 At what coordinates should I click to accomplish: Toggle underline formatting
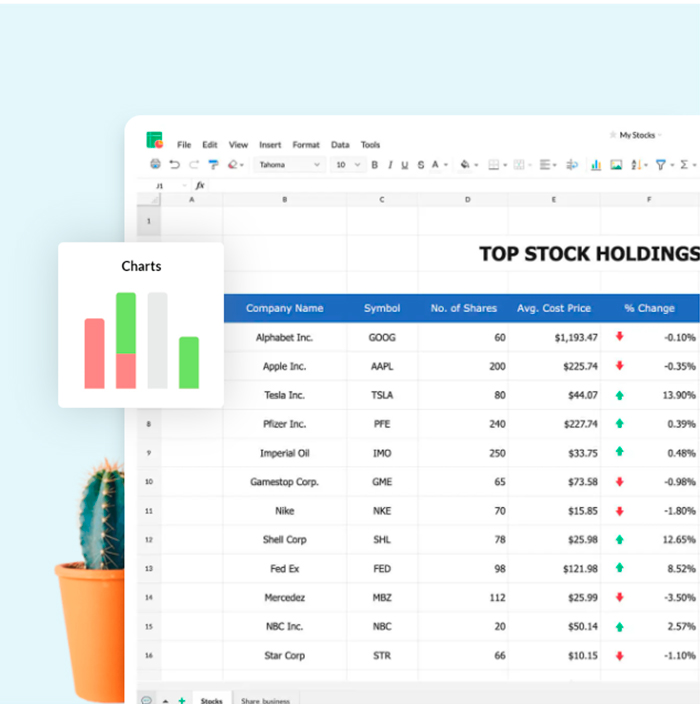405,165
